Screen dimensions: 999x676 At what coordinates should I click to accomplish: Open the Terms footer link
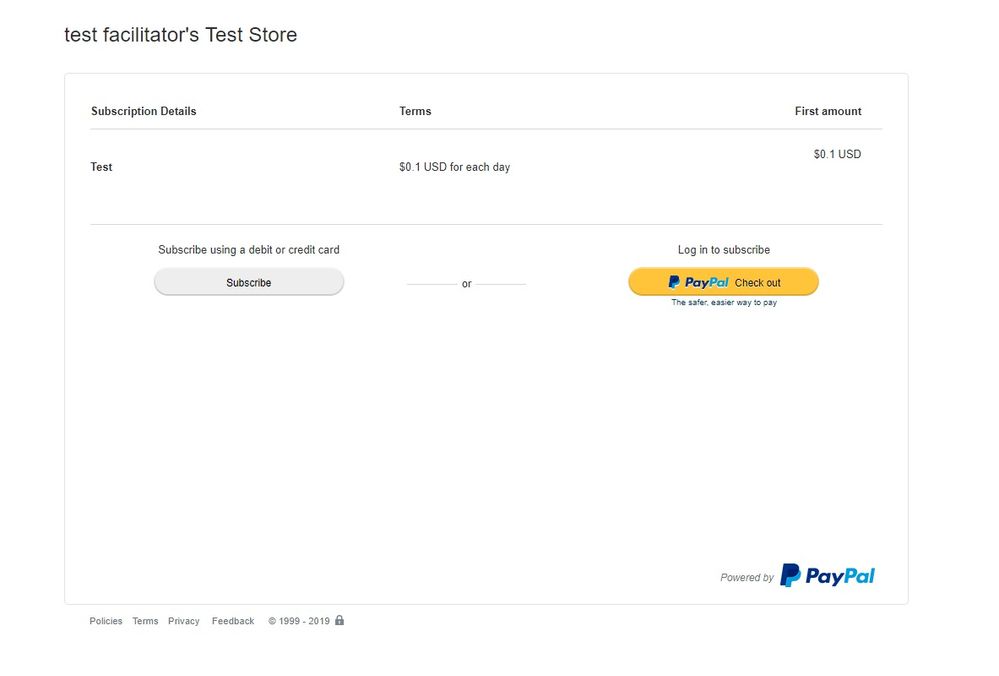(145, 621)
